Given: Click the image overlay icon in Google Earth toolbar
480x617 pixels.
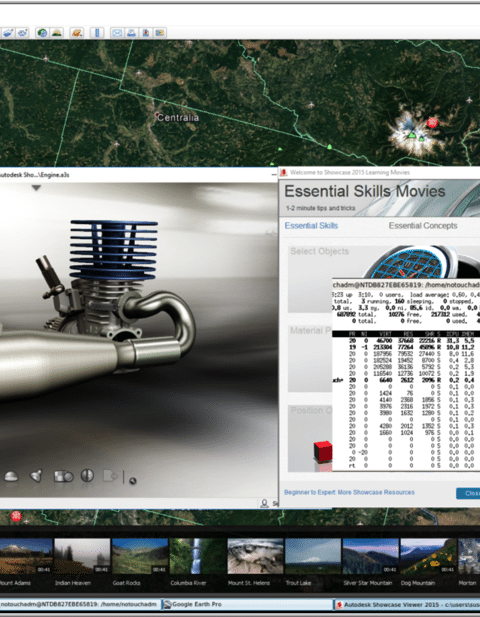Looking at the screenshot, I should (x=8, y=33).
